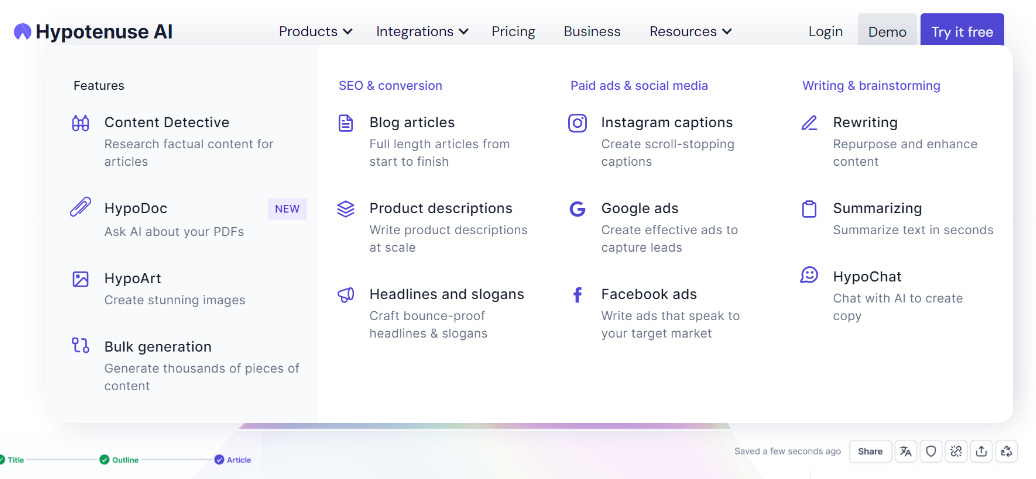The width and height of the screenshot is (1036, 479).
Task: Click the HypoArt image icon
Action: 80,279
